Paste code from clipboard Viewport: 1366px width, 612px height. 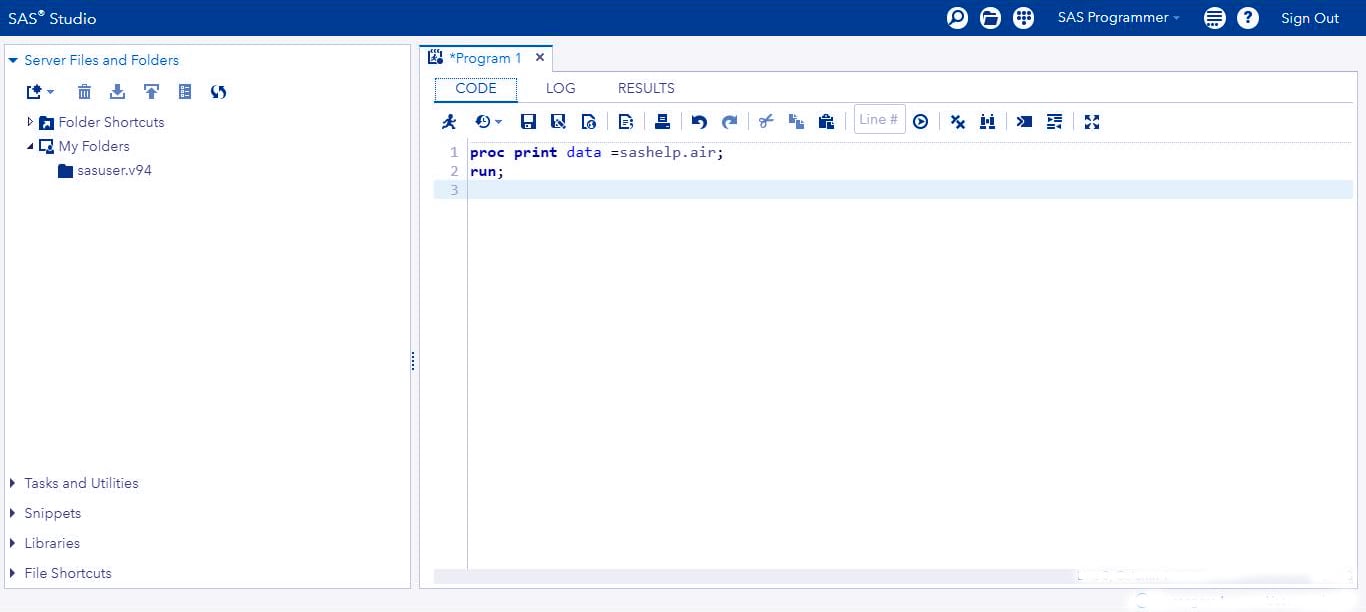[x=826, y=120]
